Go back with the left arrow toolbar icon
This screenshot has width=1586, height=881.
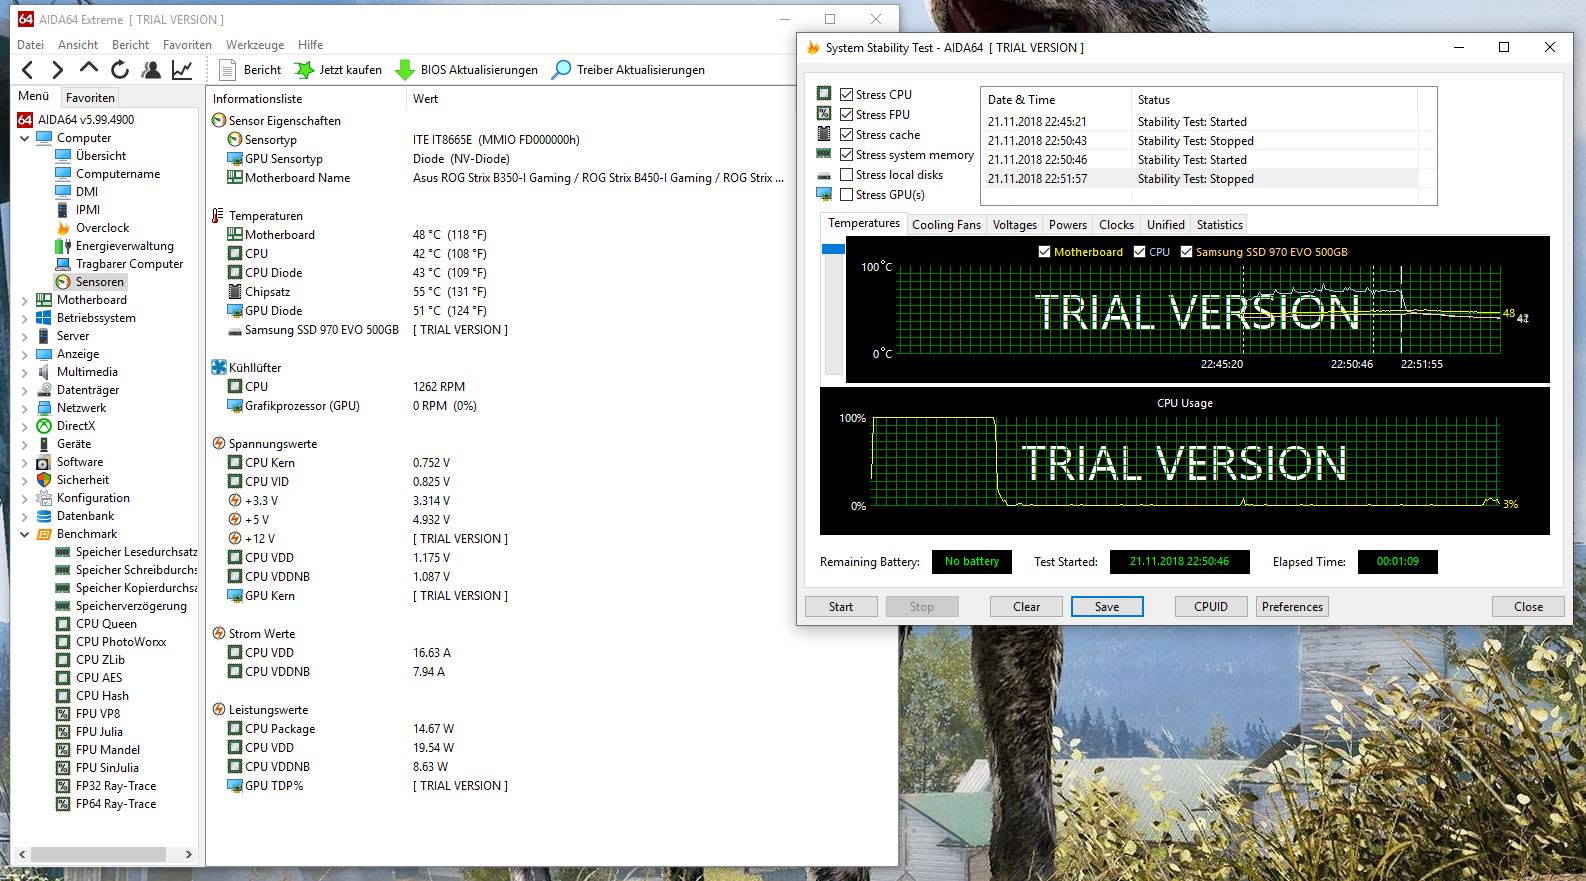pyautogui.click(x=28, y=70)
